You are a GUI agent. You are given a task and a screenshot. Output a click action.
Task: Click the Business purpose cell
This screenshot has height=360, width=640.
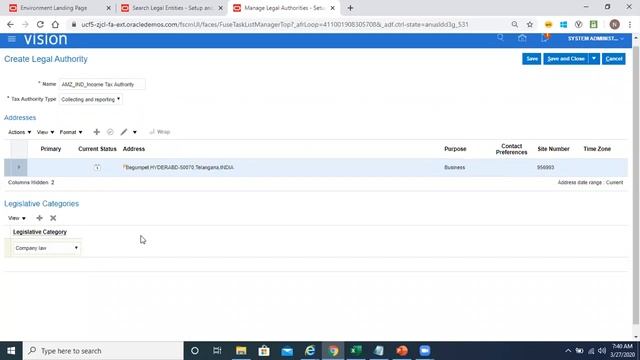point(454,167)
